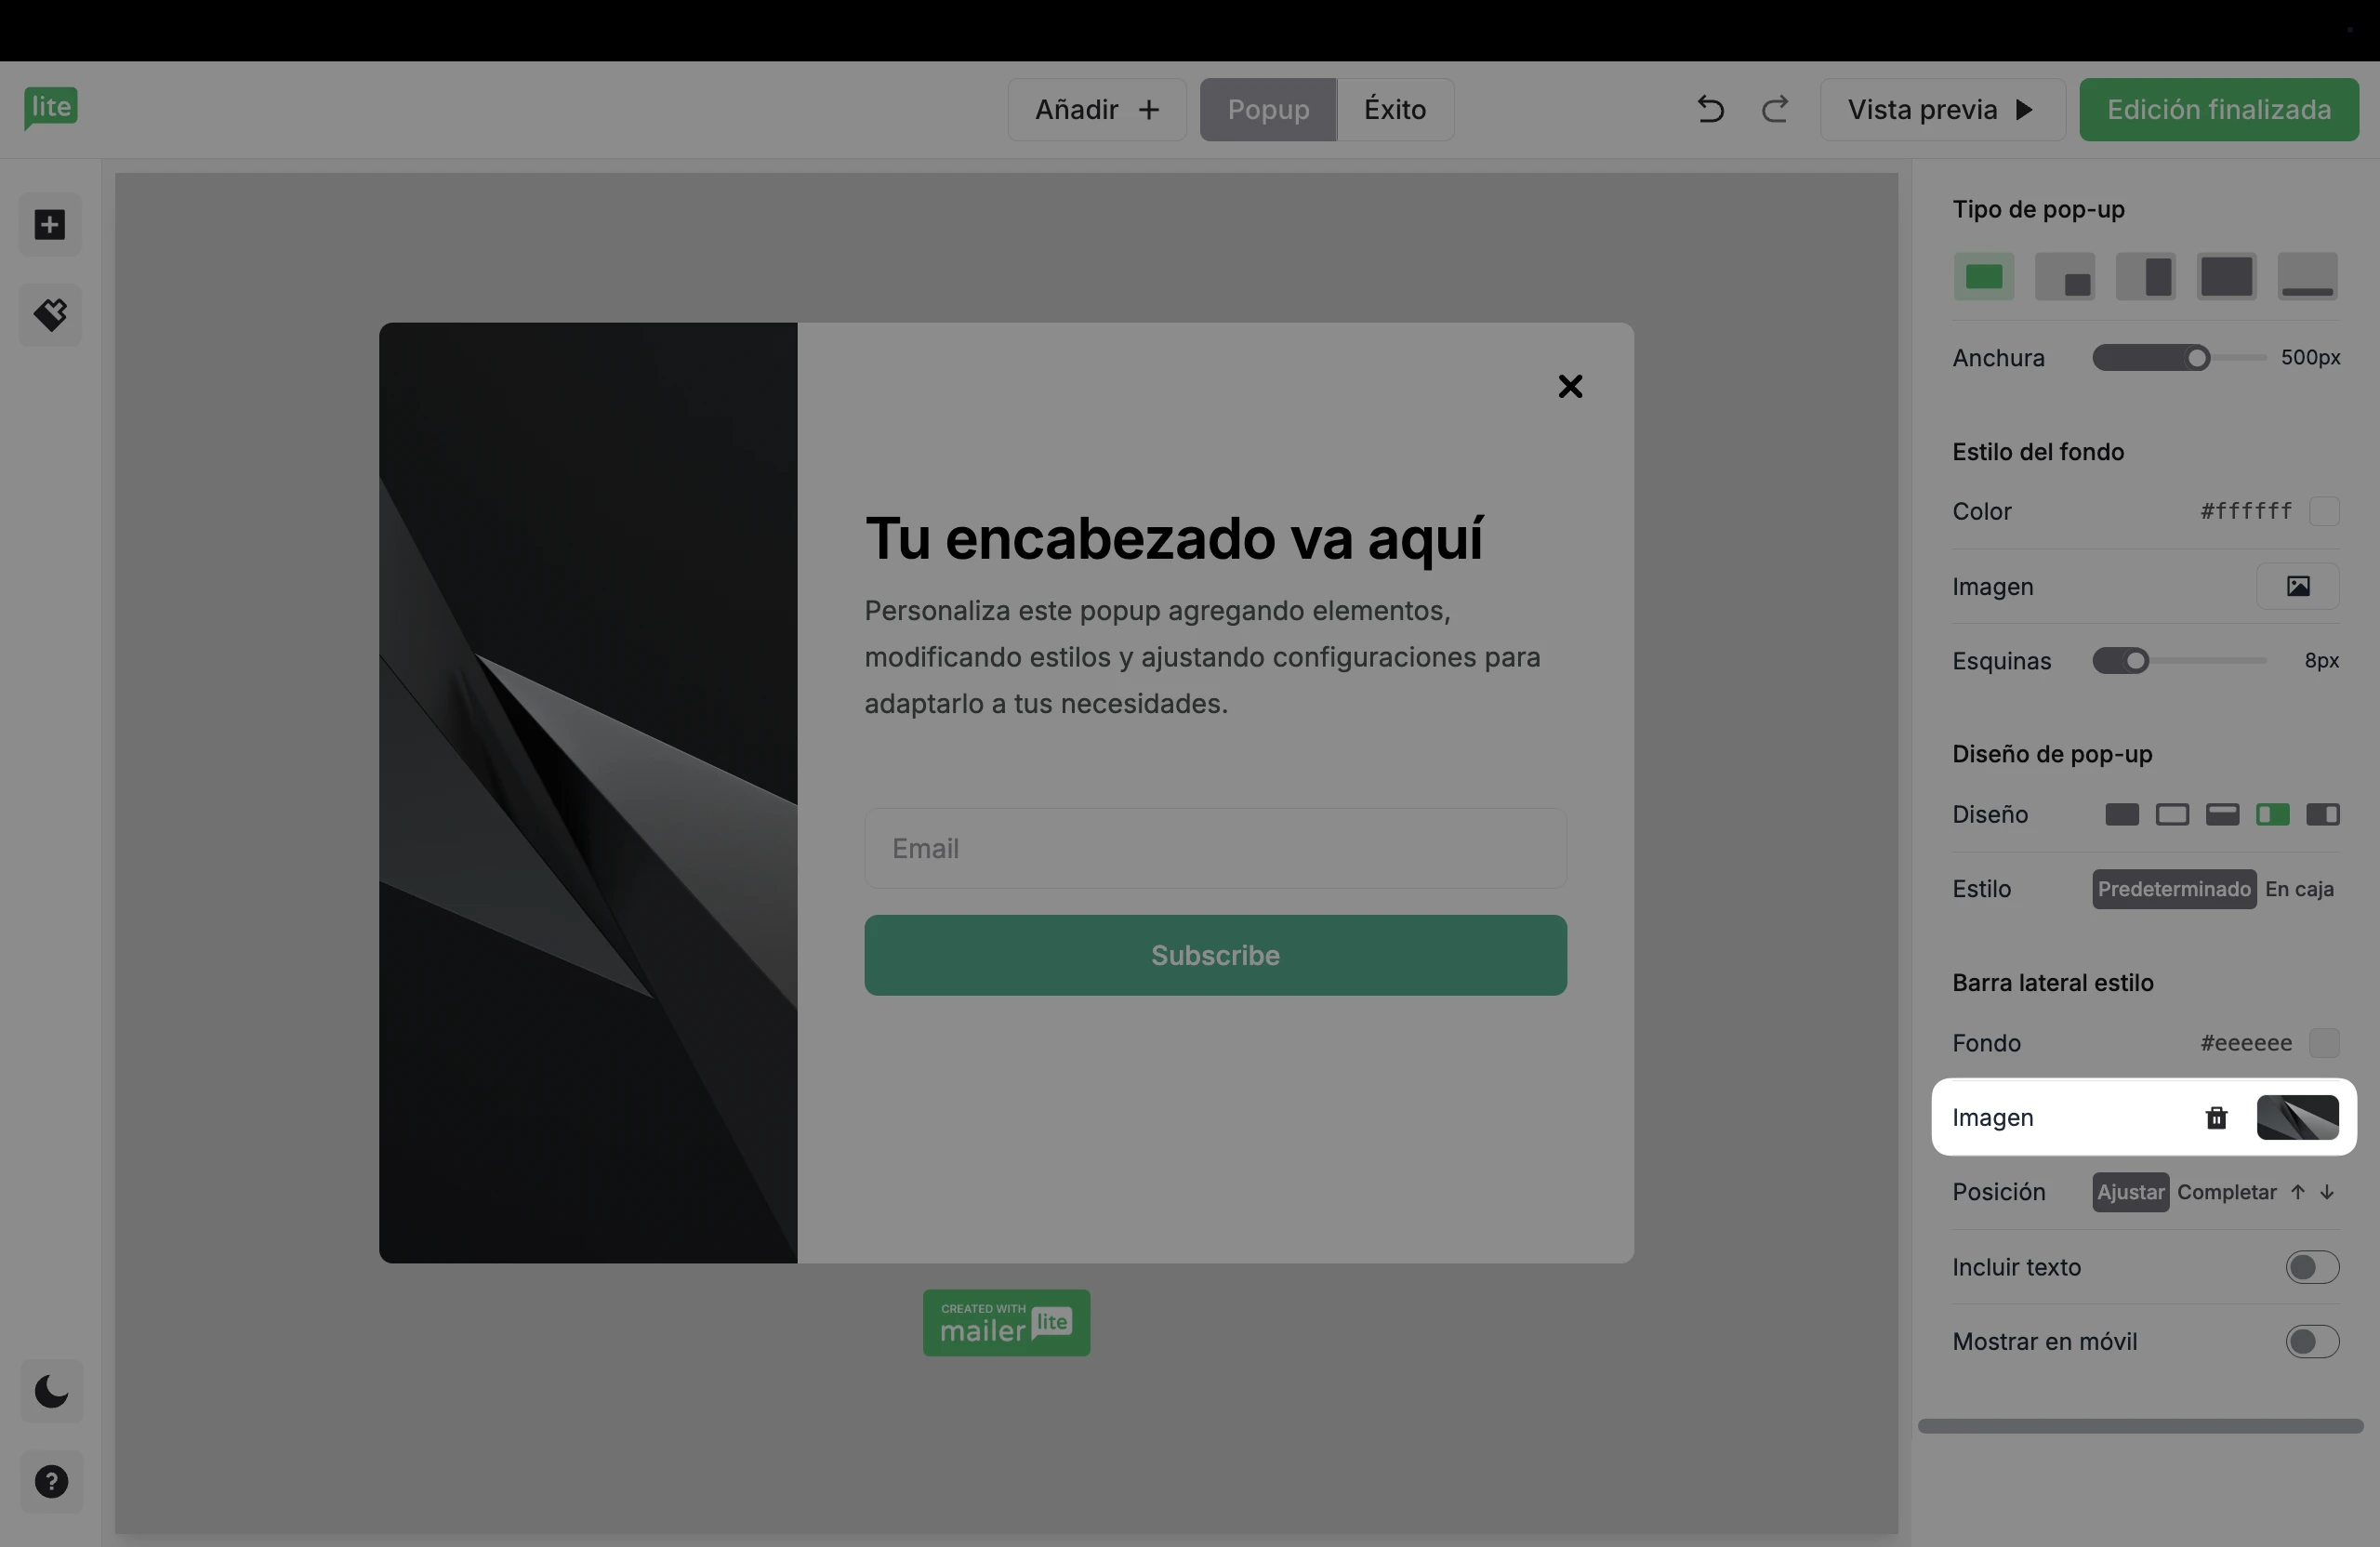Screen dimensions: 2380x1547
Task: Delete the sidebar image with trash icon
Action: pyautogui.click(x=2217, y=1117)
